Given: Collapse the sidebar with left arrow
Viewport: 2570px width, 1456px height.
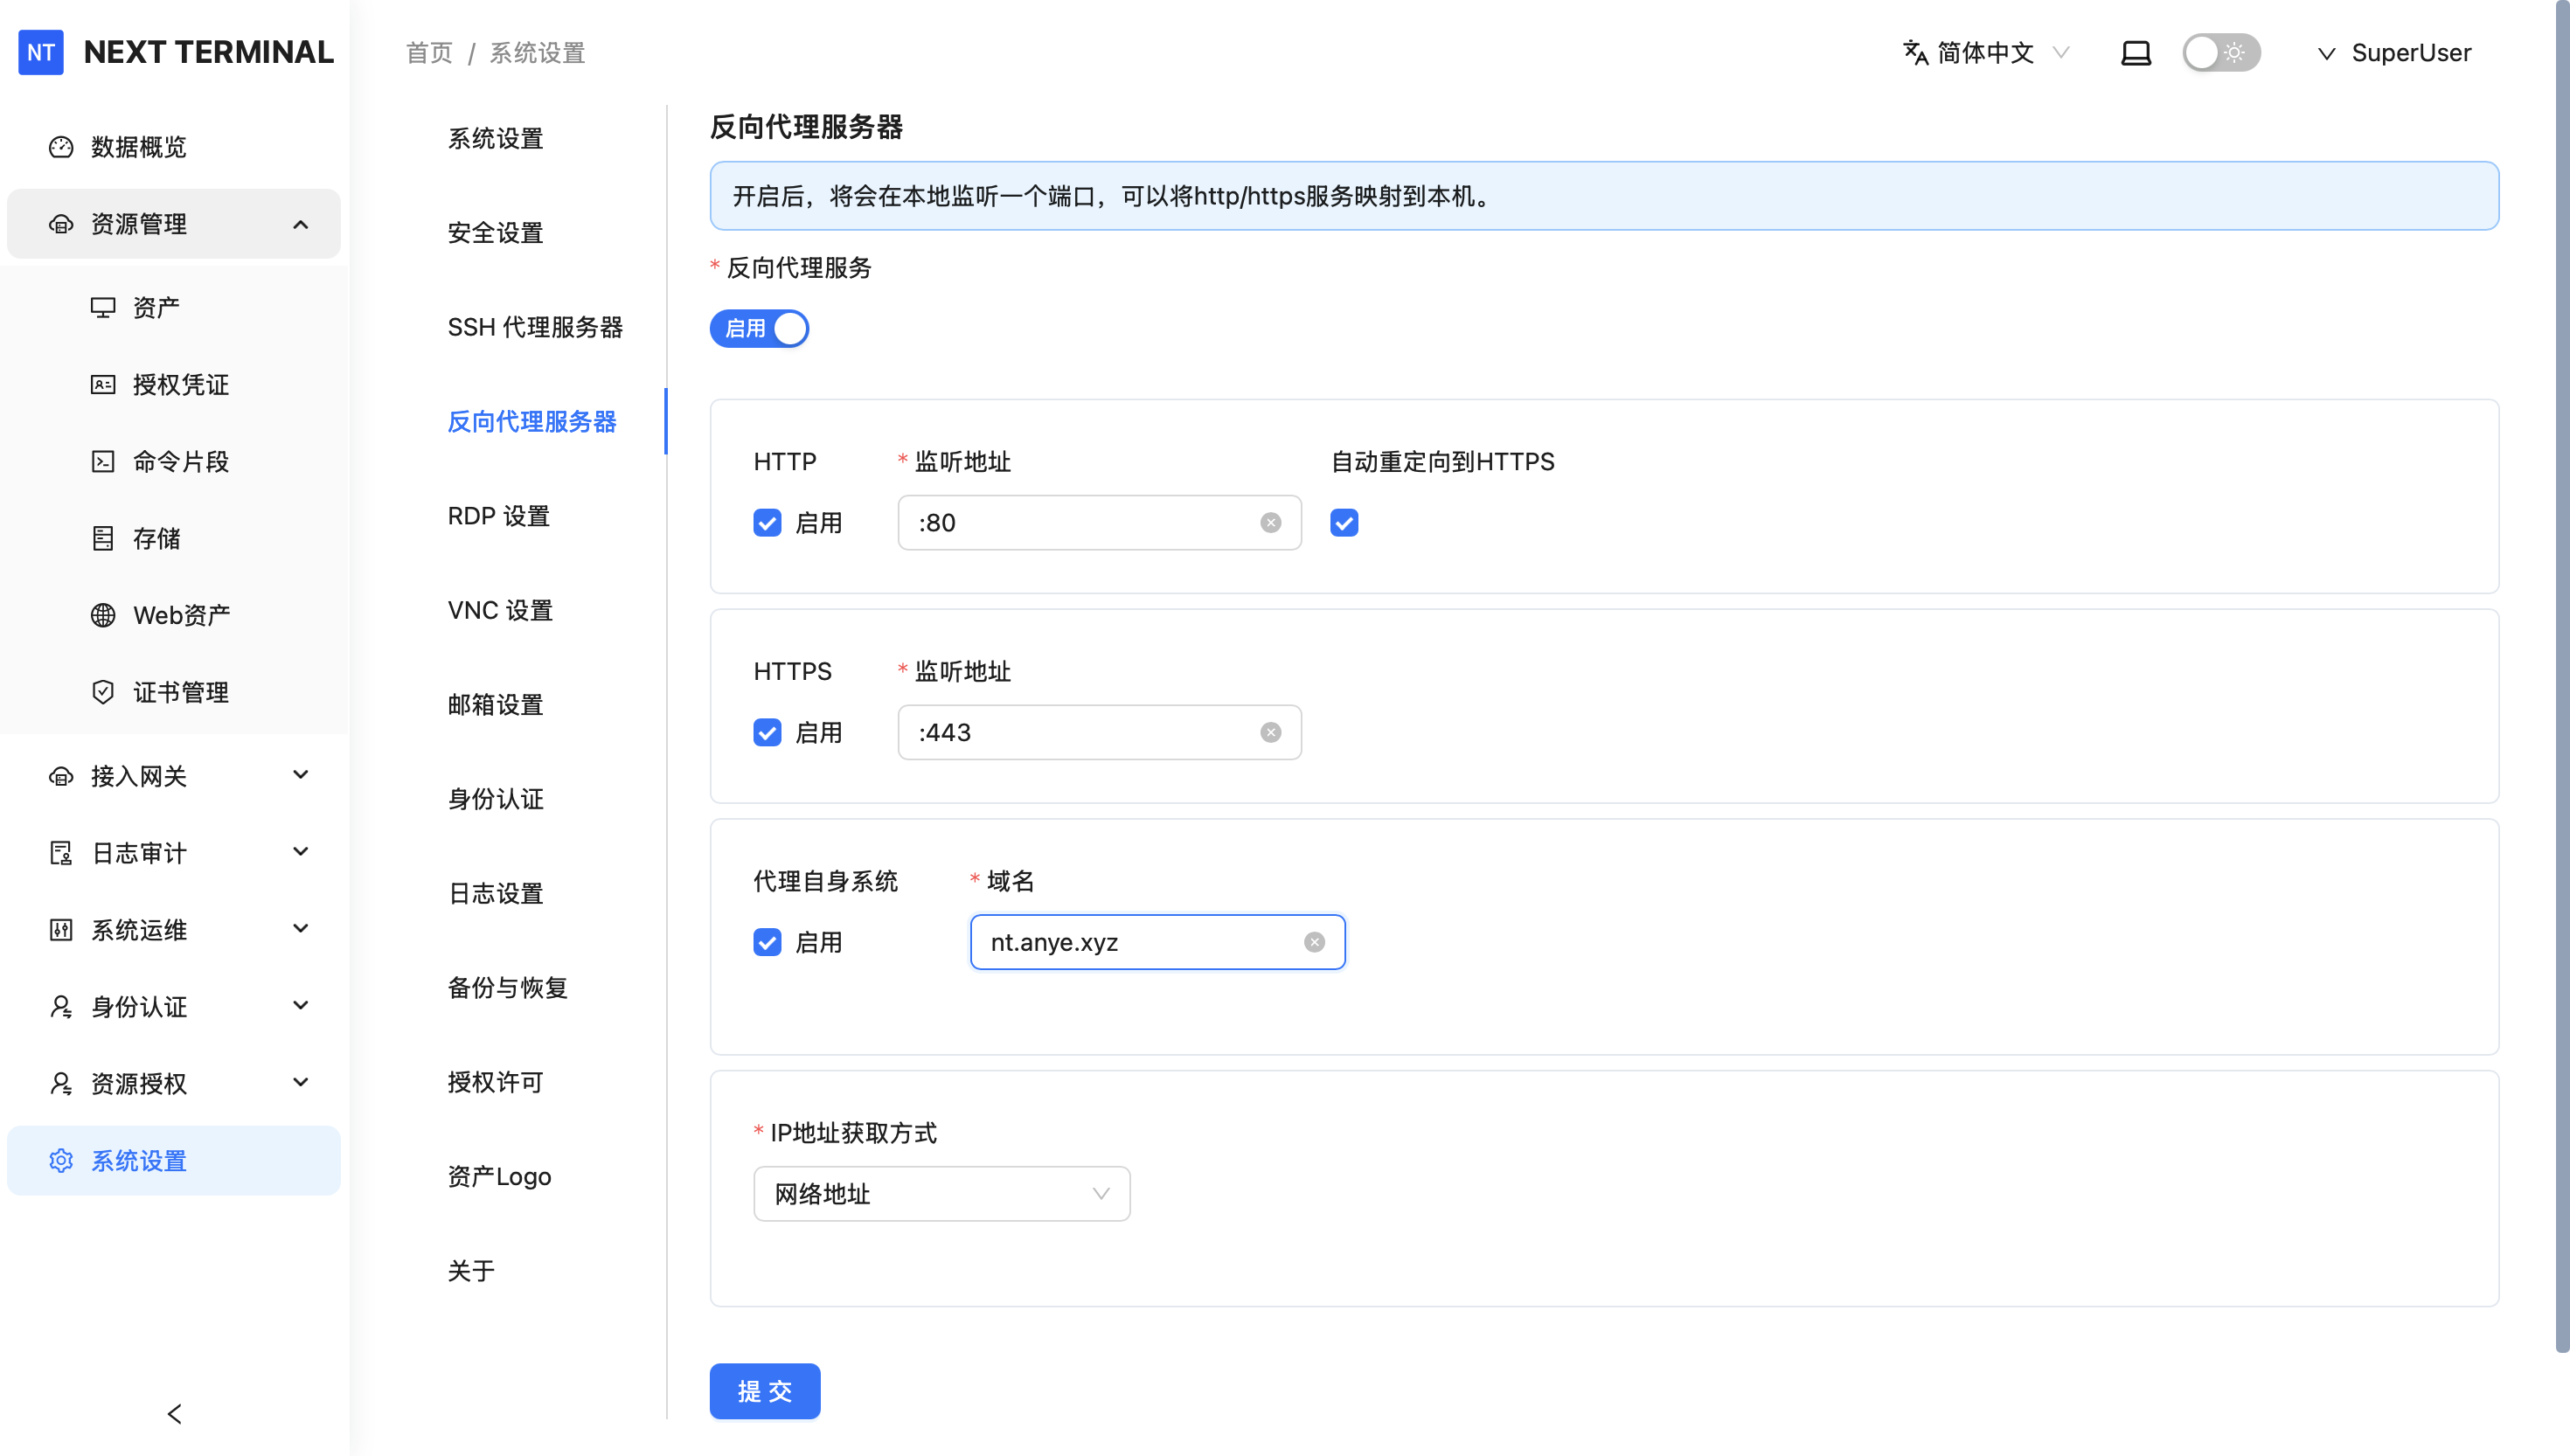Looking at the screenshot, I should [x=174, y=1413].
